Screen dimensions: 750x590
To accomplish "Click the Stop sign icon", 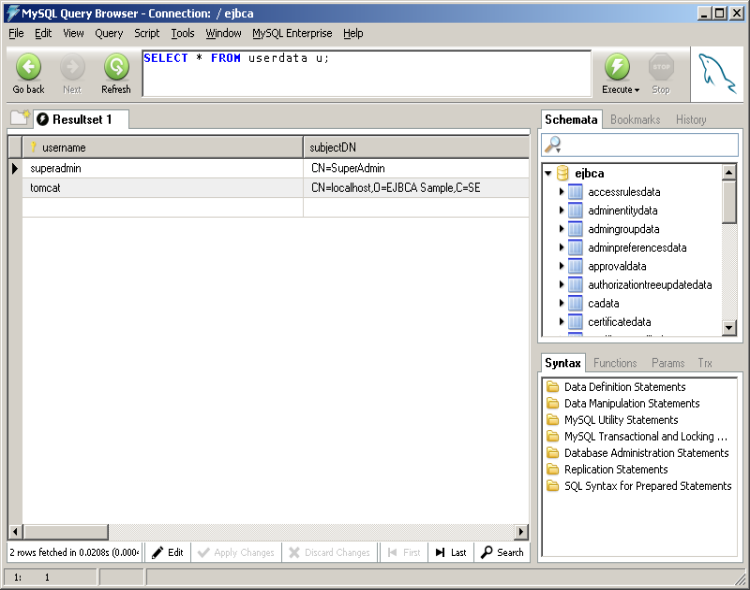I will pos(661,67).
